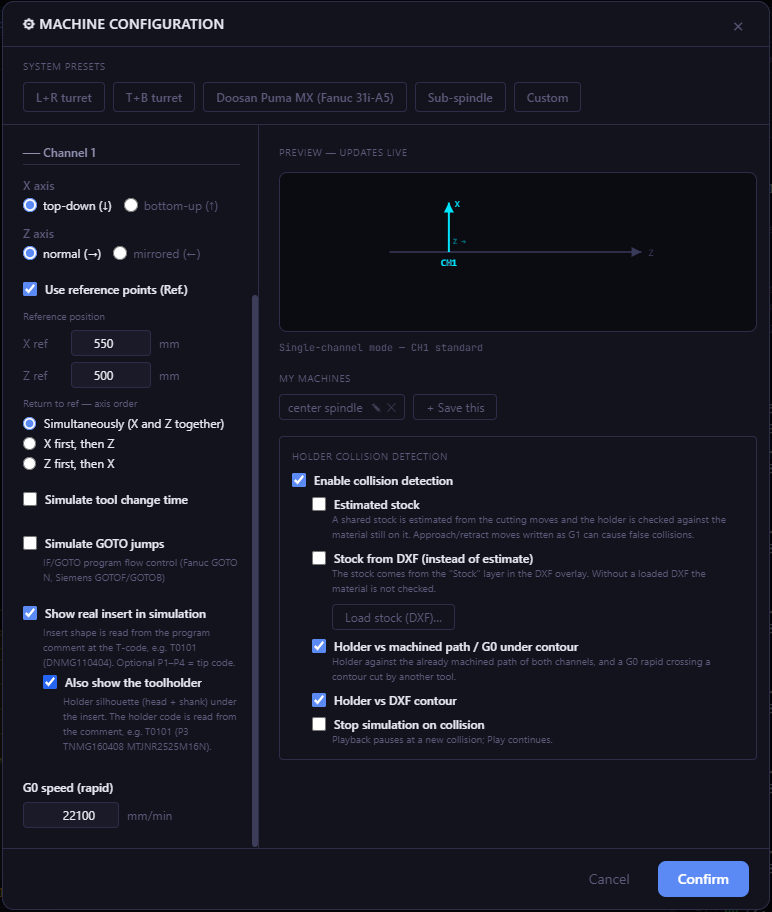Toggle Show real insert in simulation

[30, 613]
